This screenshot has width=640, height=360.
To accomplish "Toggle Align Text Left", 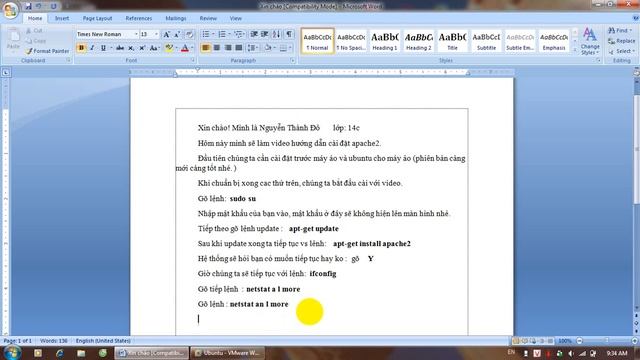I will pos(206,48).
